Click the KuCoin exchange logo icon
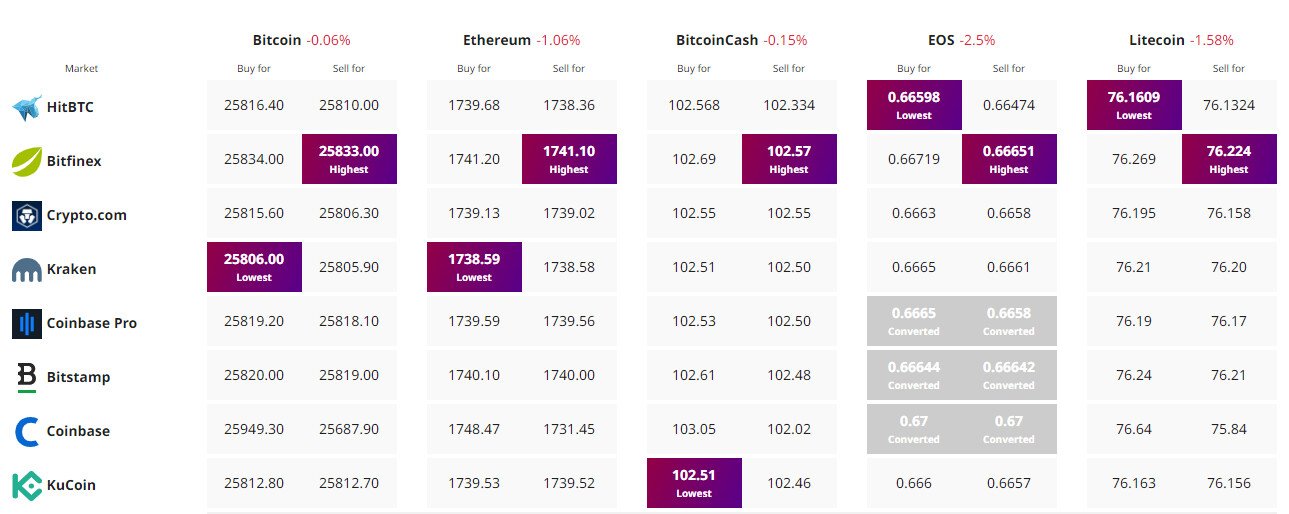 pyautogui.click(x=26, y=485)
